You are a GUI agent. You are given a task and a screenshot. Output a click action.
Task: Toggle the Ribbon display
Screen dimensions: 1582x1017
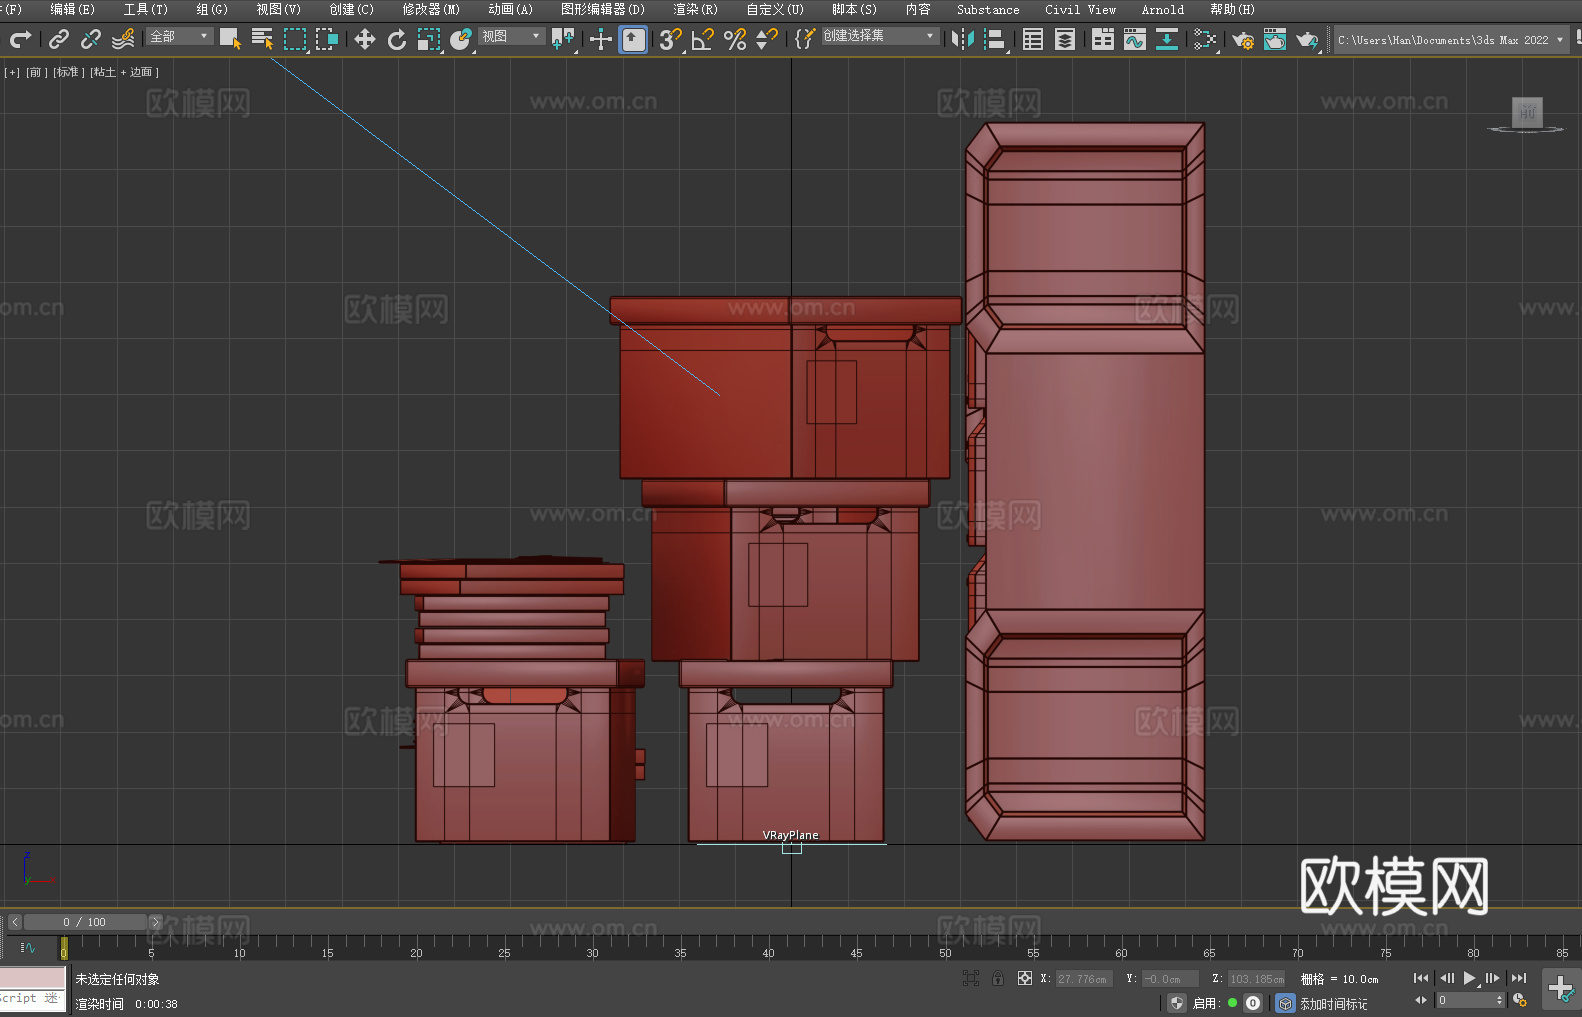click(x=1103, y=39)
